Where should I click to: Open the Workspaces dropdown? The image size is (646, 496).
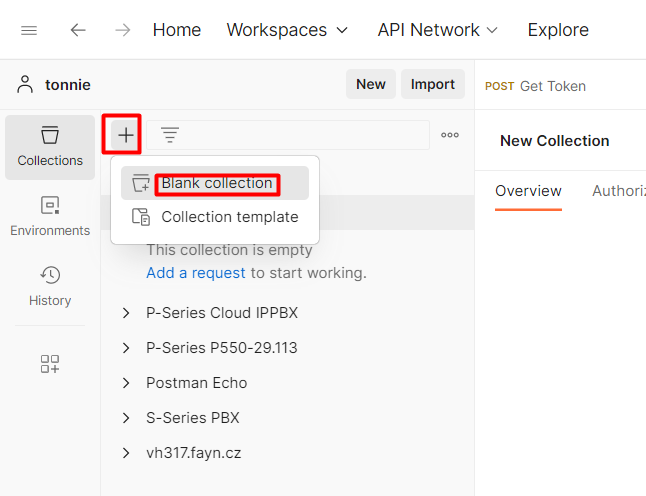coord(287,30)
